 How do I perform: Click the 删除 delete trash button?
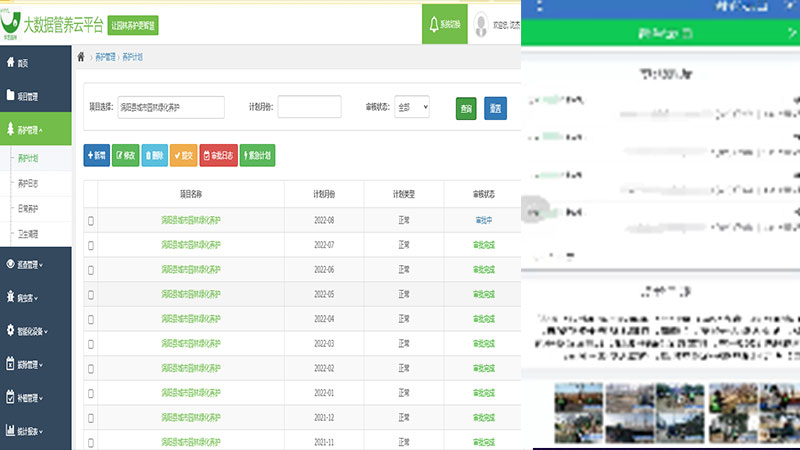pos(155,155)
